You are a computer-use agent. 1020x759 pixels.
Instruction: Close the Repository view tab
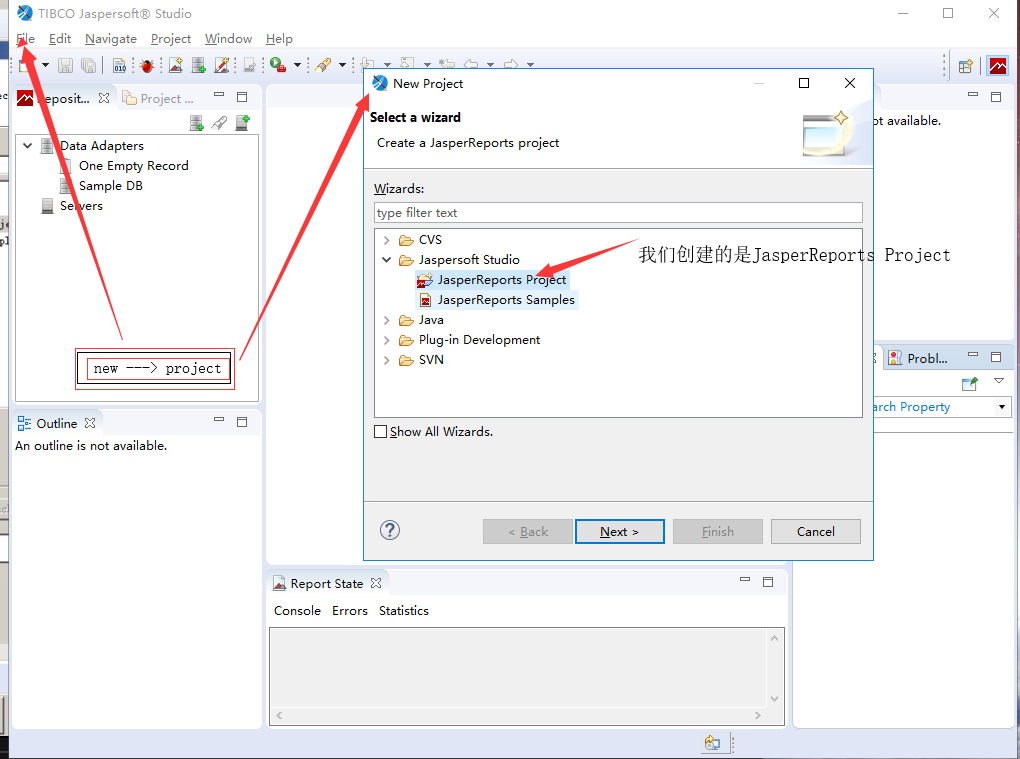pos(104,98)
